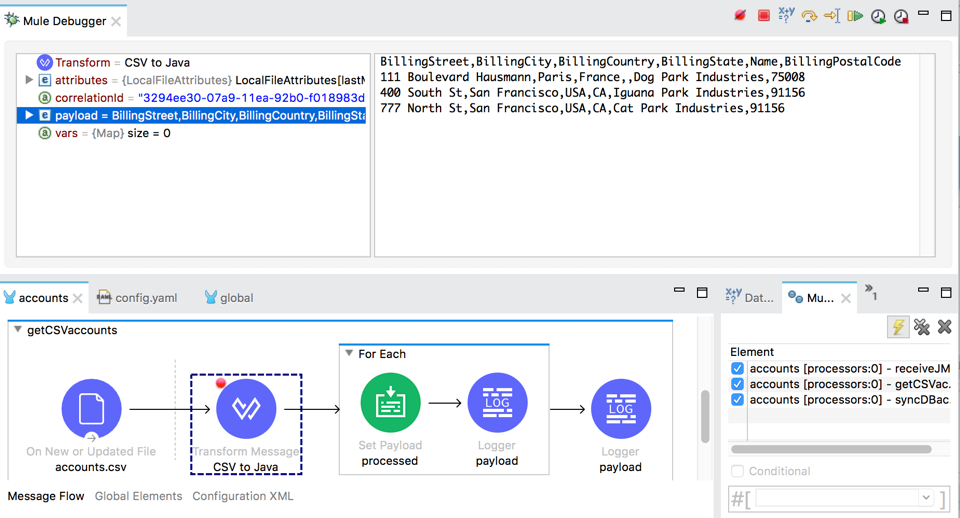The width and height of the screenshot is (960, 518).
Task: Select On New or Updated File source
Action: 91,409
